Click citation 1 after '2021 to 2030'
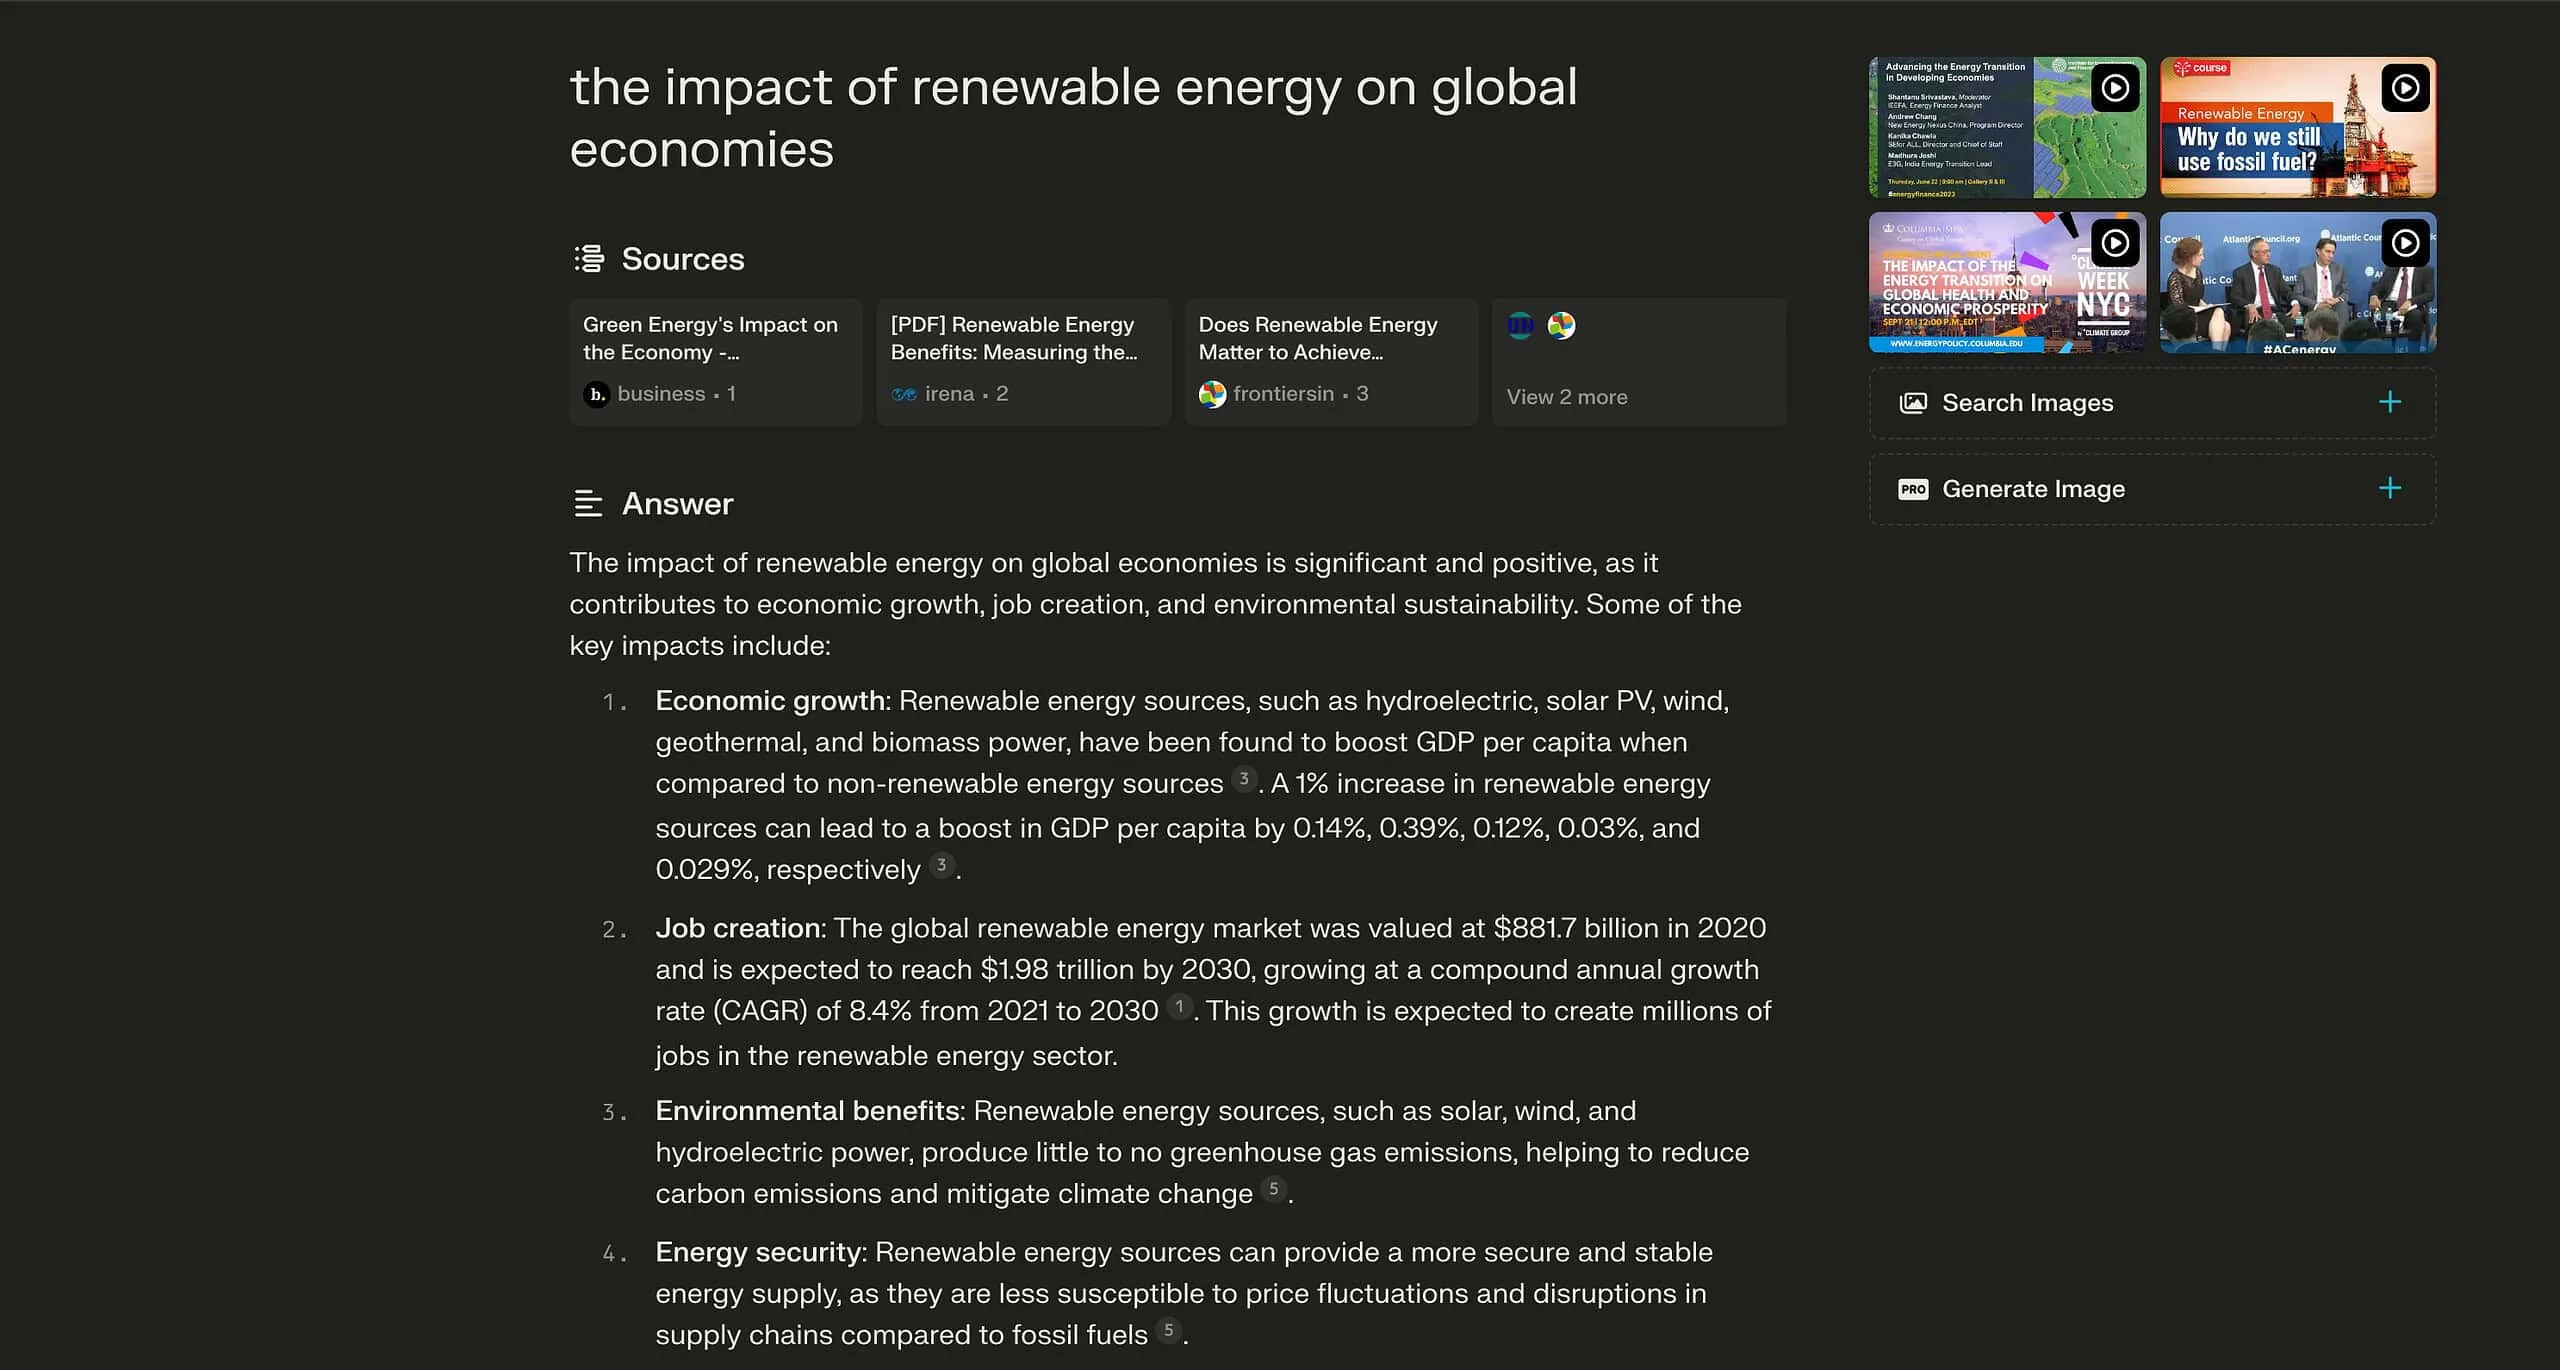2560x1370 pixels. coord(1179,1006)
